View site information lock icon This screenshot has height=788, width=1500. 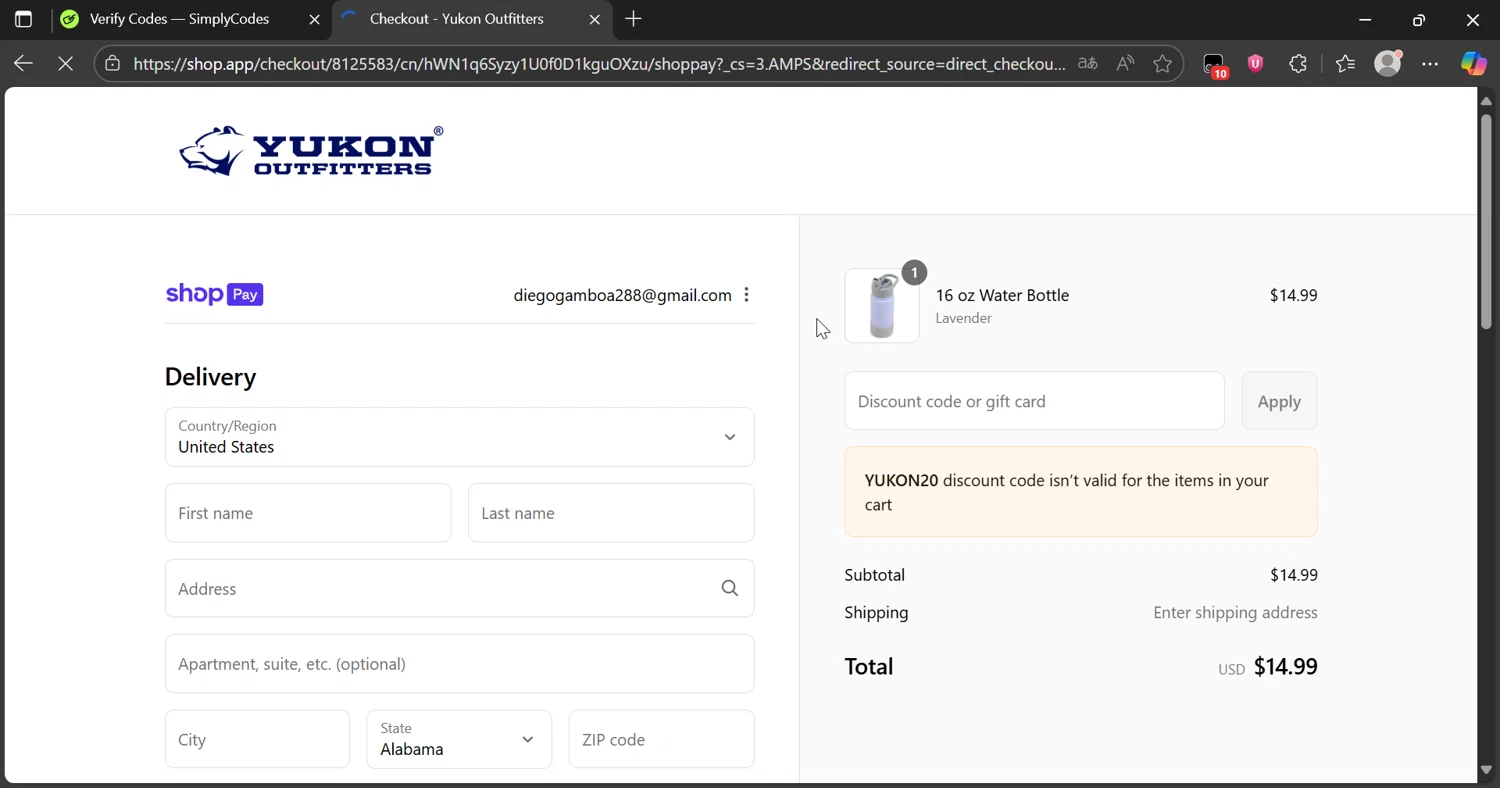pos(113,64)
